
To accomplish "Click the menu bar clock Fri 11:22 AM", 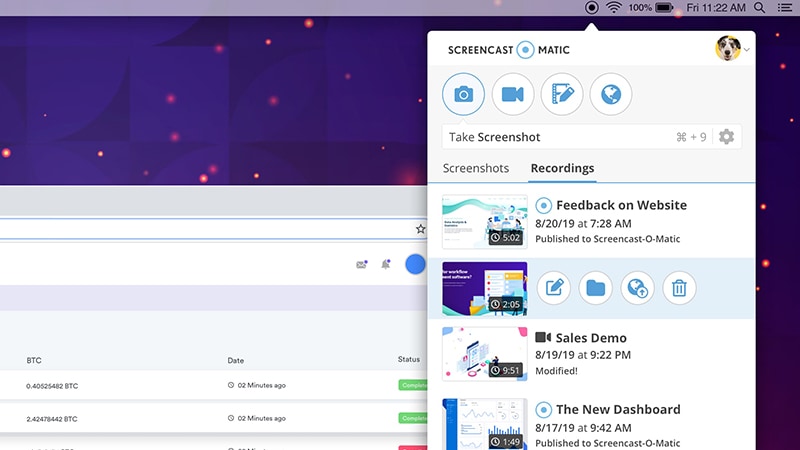I will 716,8.
